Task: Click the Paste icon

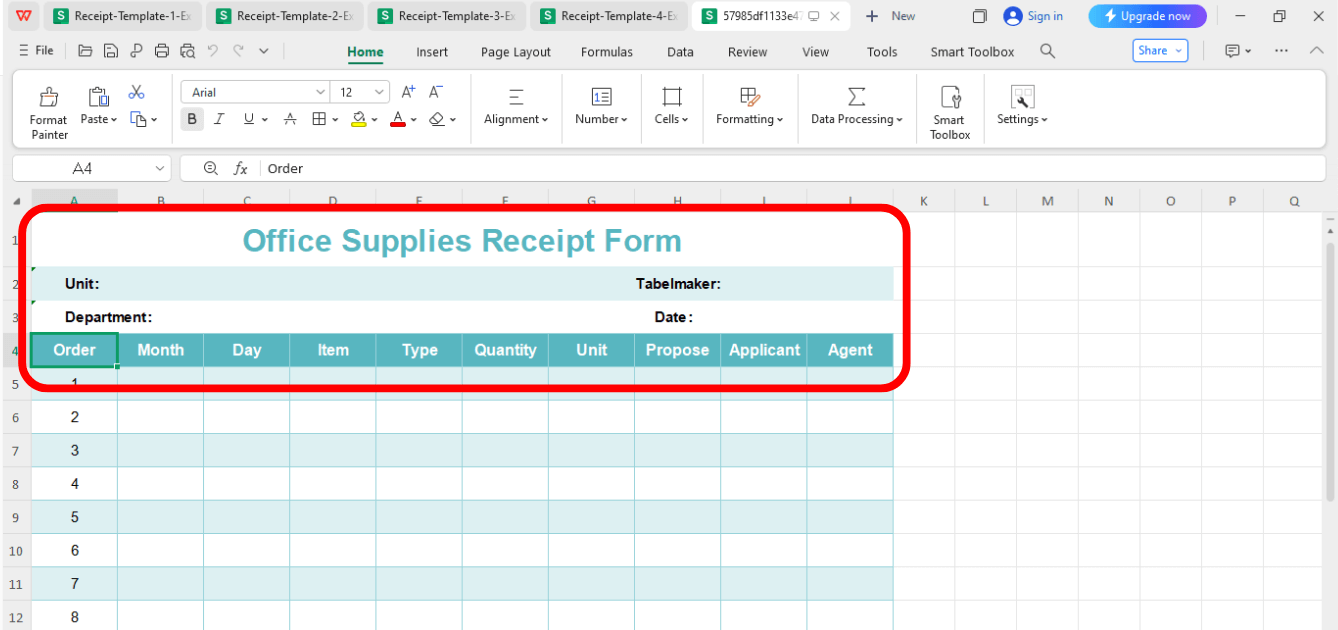Action: [x=97, y=96]
